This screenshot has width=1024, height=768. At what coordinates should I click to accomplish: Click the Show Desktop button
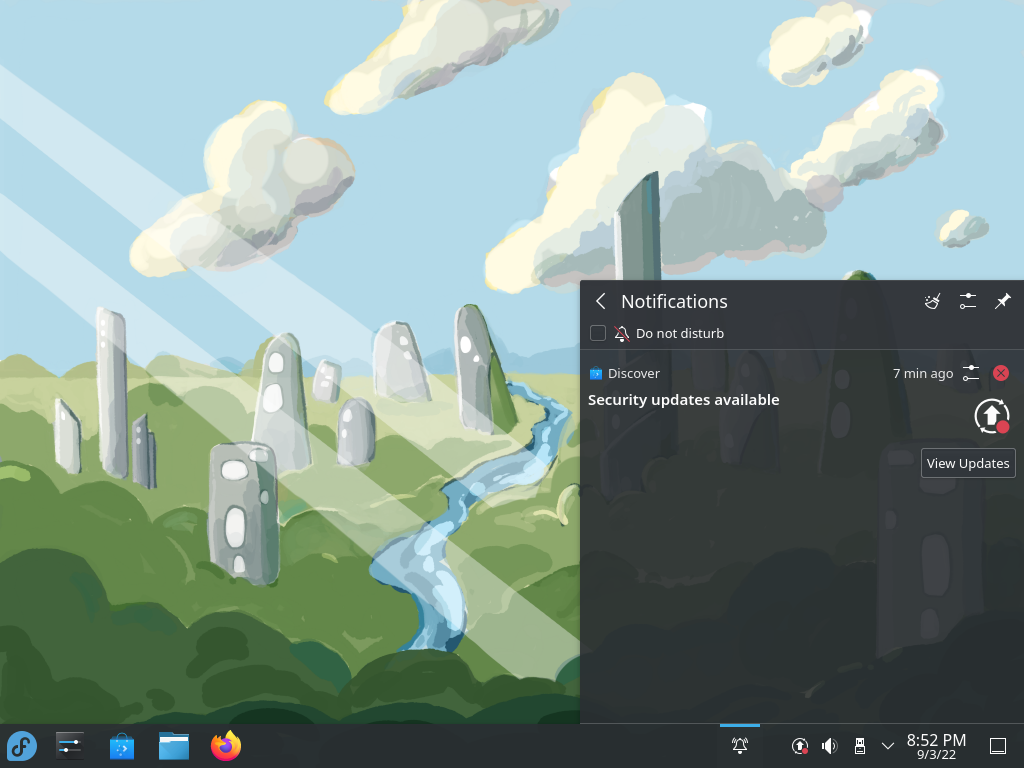[998, 746]
